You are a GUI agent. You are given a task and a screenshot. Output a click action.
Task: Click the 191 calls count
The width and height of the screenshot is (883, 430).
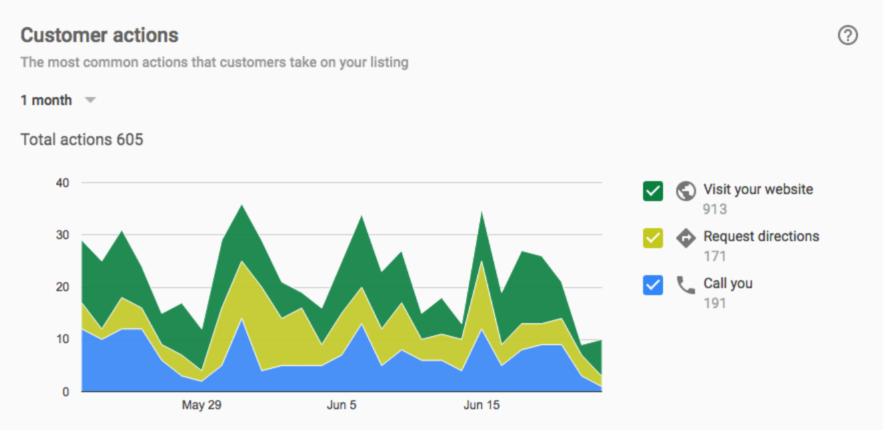click(714, 303)
